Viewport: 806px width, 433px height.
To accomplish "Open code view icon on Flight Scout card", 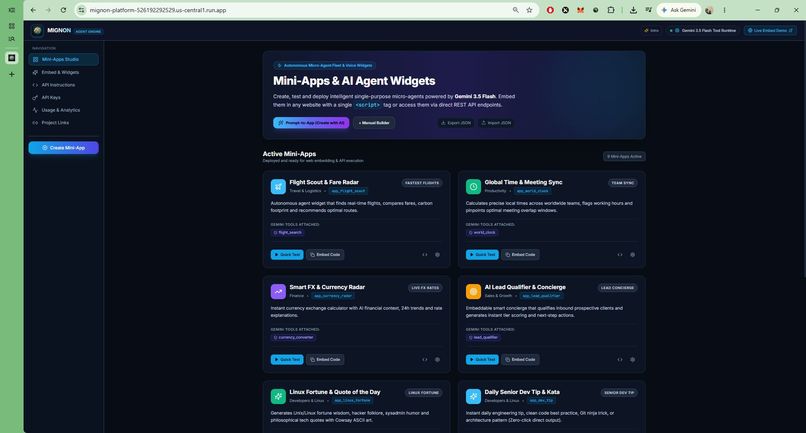I will pyautogui.click(x=425, y=255).
